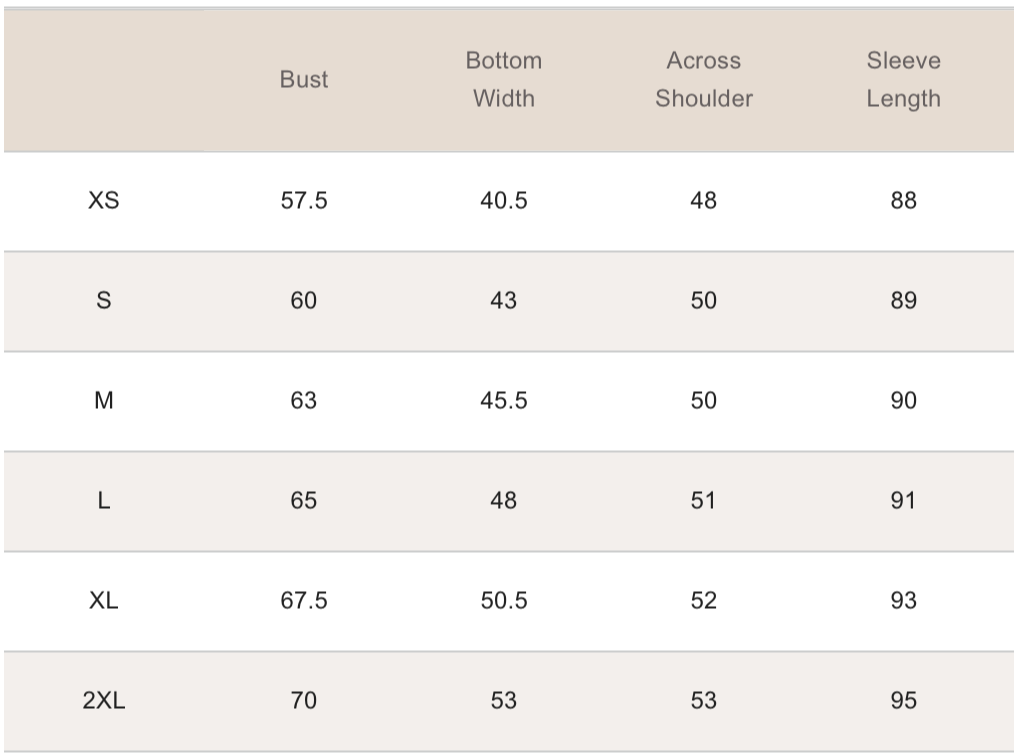Image resolution: width=1014 pixels, height=754 pixels.
Task: Click the Bottom Width column header
Action: click(x=504, y=80)
